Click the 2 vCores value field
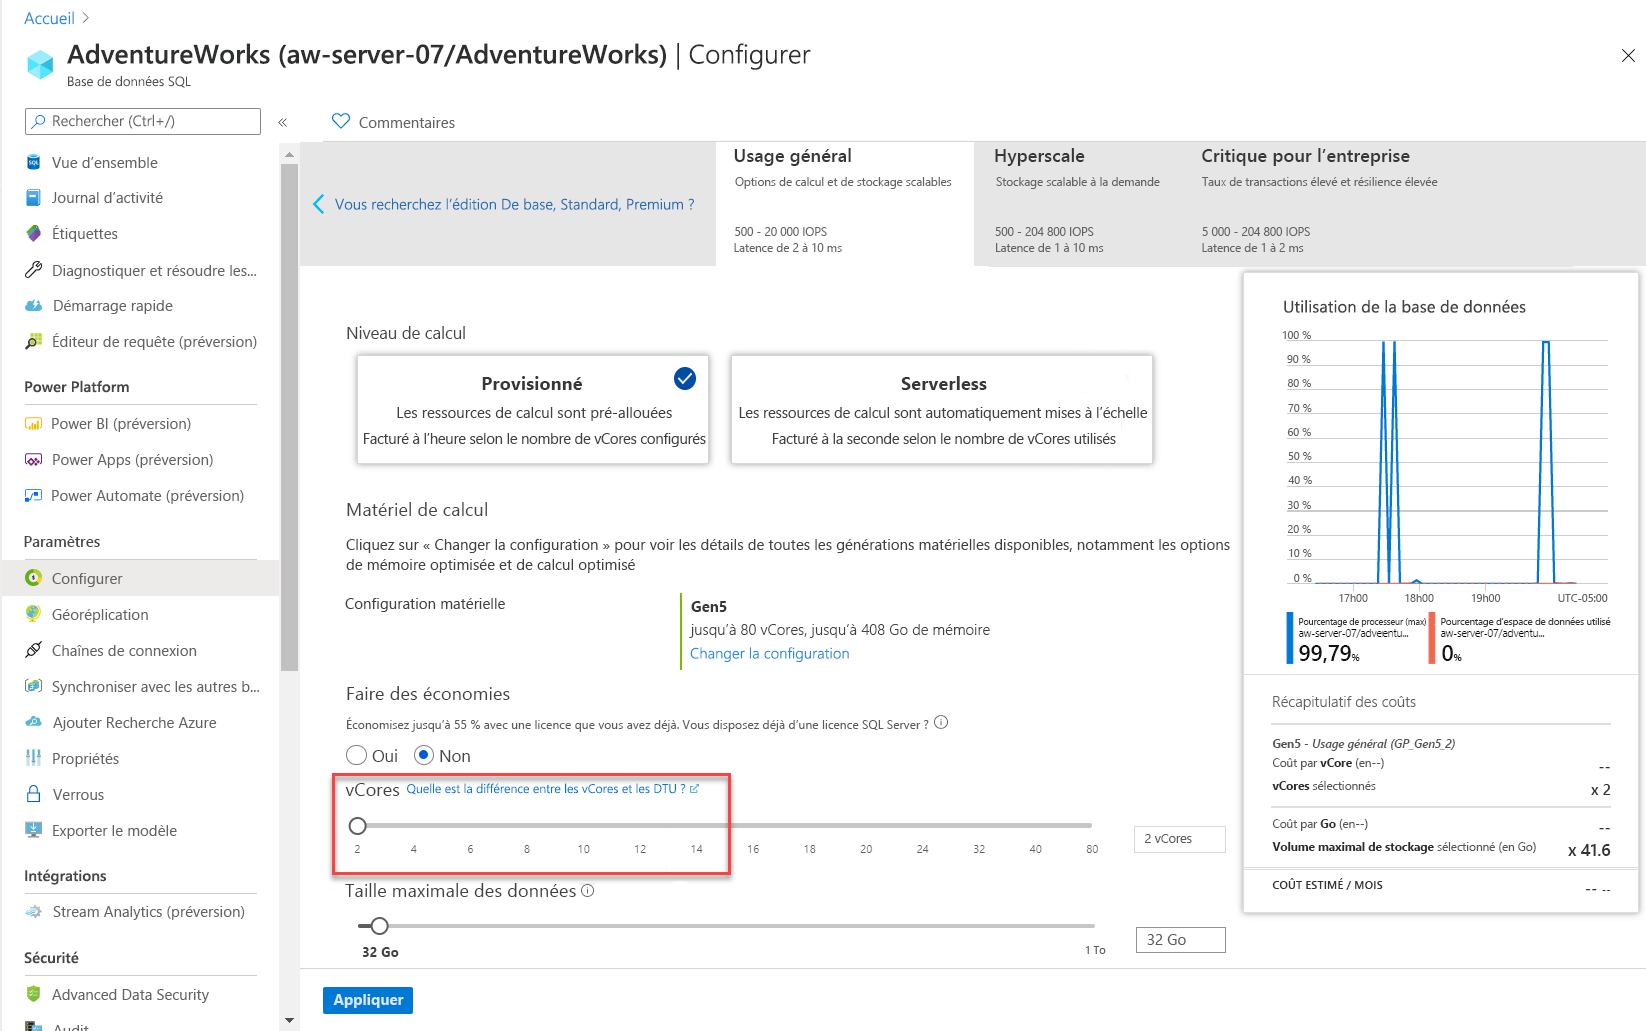The height and width of the screenshot is (1031, 1646). tap(1180, 839)
